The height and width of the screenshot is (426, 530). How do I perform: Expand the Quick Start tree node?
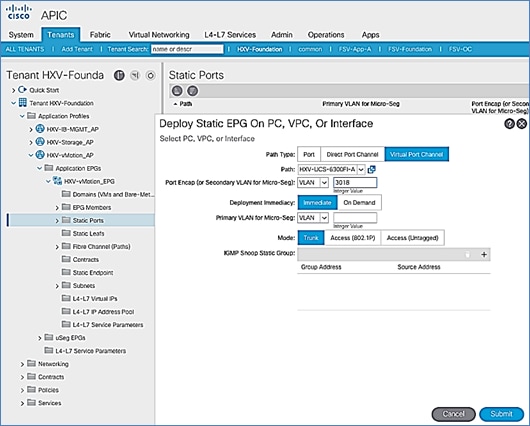point(14,90)
